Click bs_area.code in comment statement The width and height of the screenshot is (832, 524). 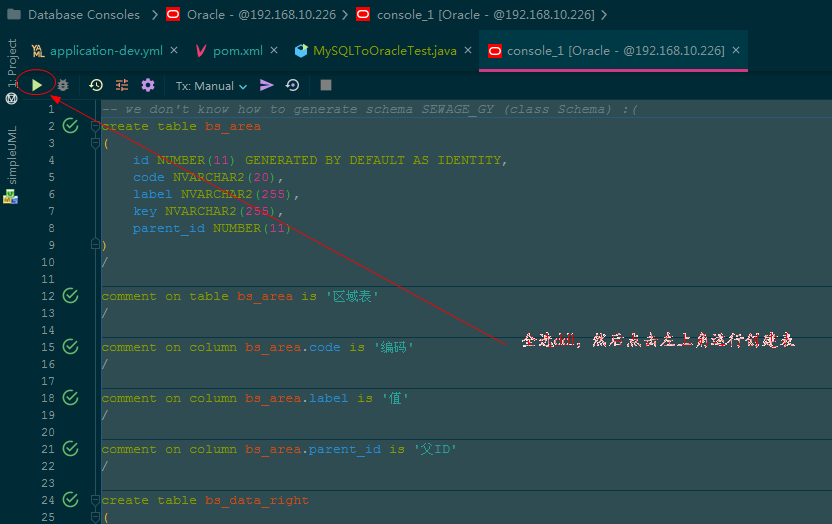point(292,347)
